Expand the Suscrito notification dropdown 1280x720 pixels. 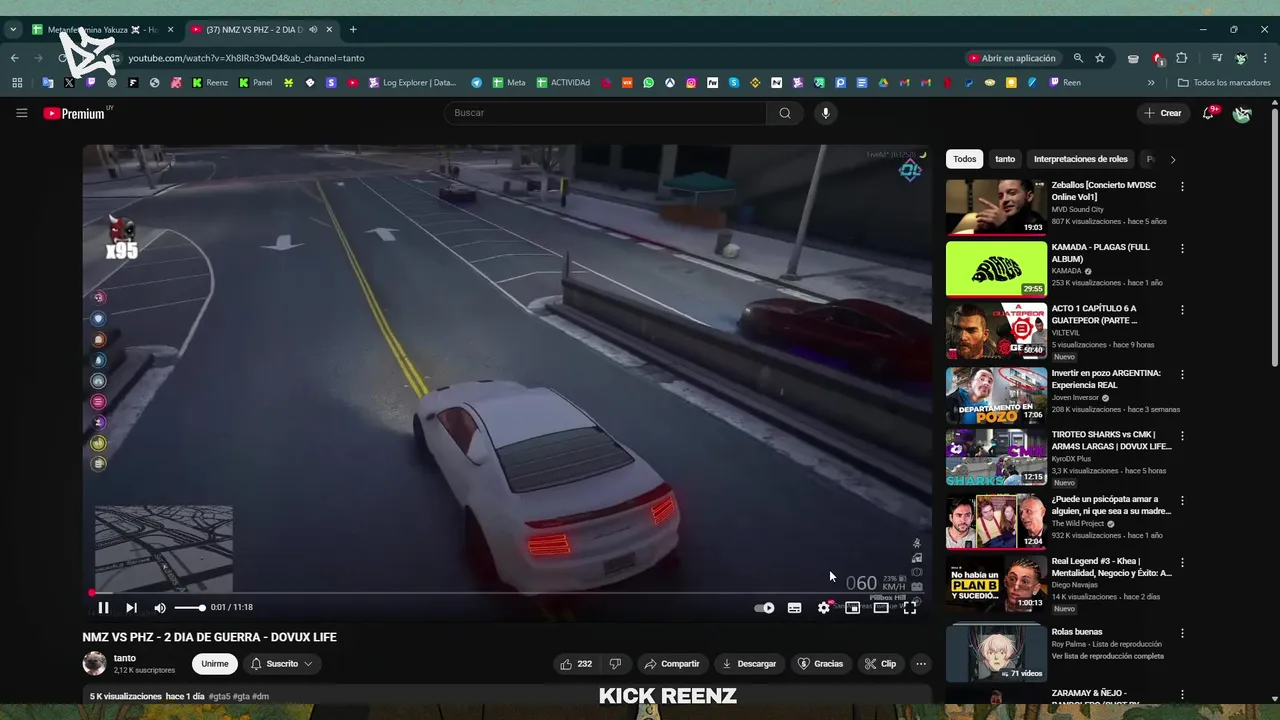pyautogui.click(x=282, y=664)
